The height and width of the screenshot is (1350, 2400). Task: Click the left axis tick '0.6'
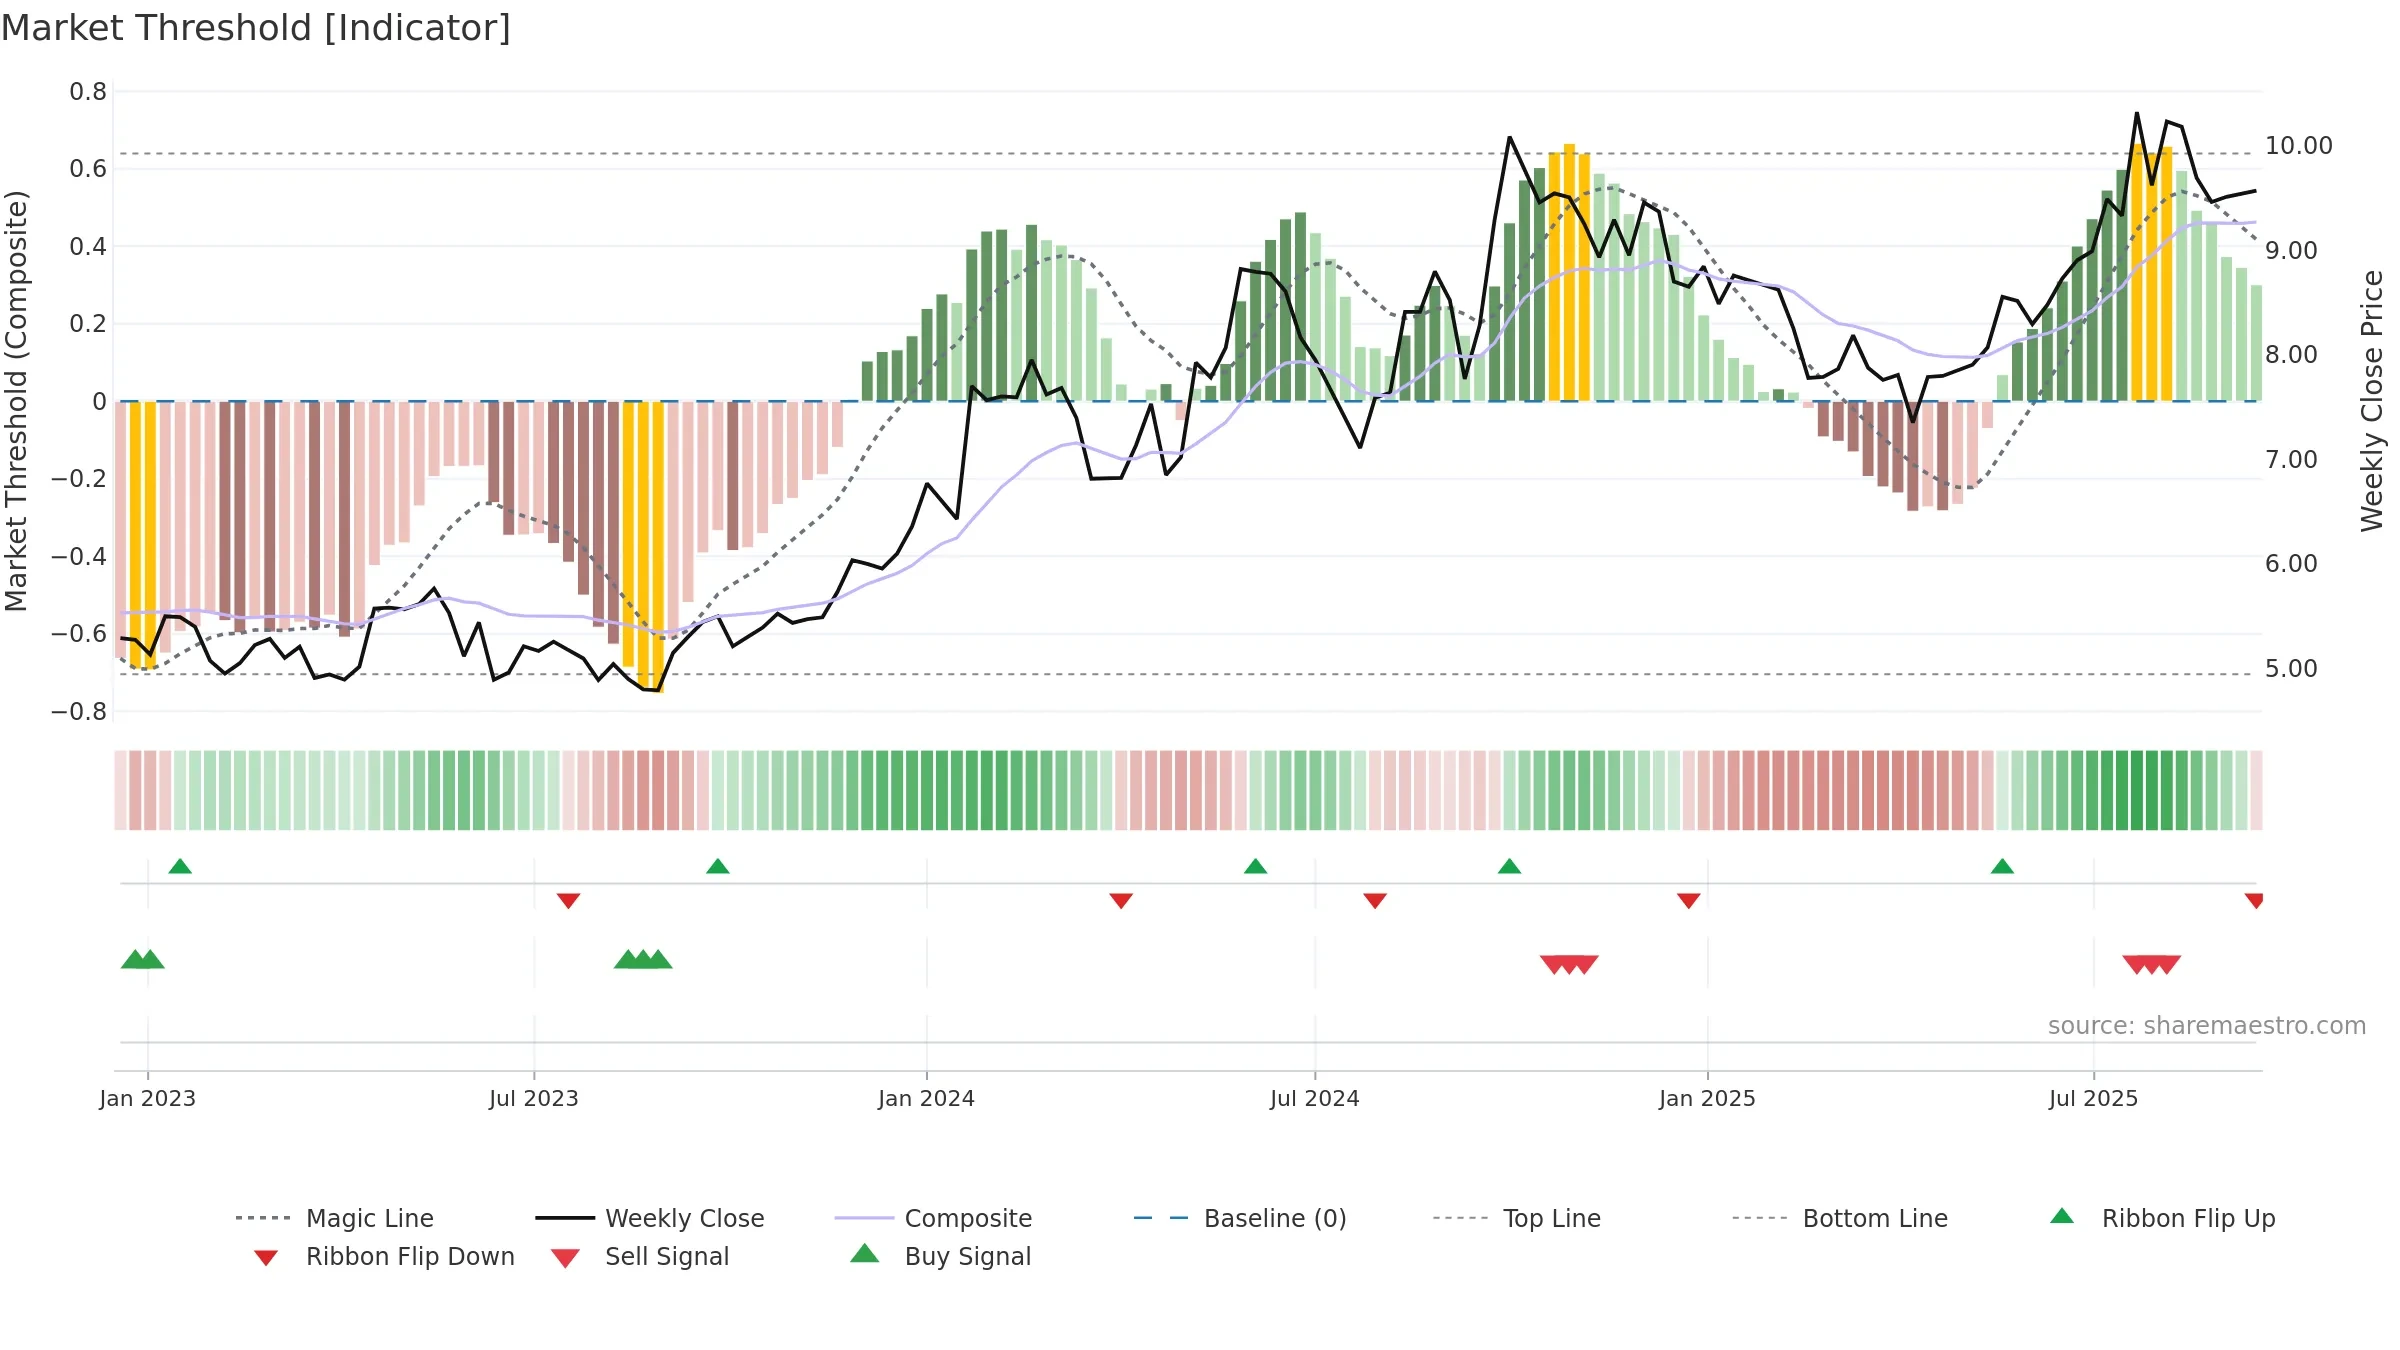[x=88, y=169]
